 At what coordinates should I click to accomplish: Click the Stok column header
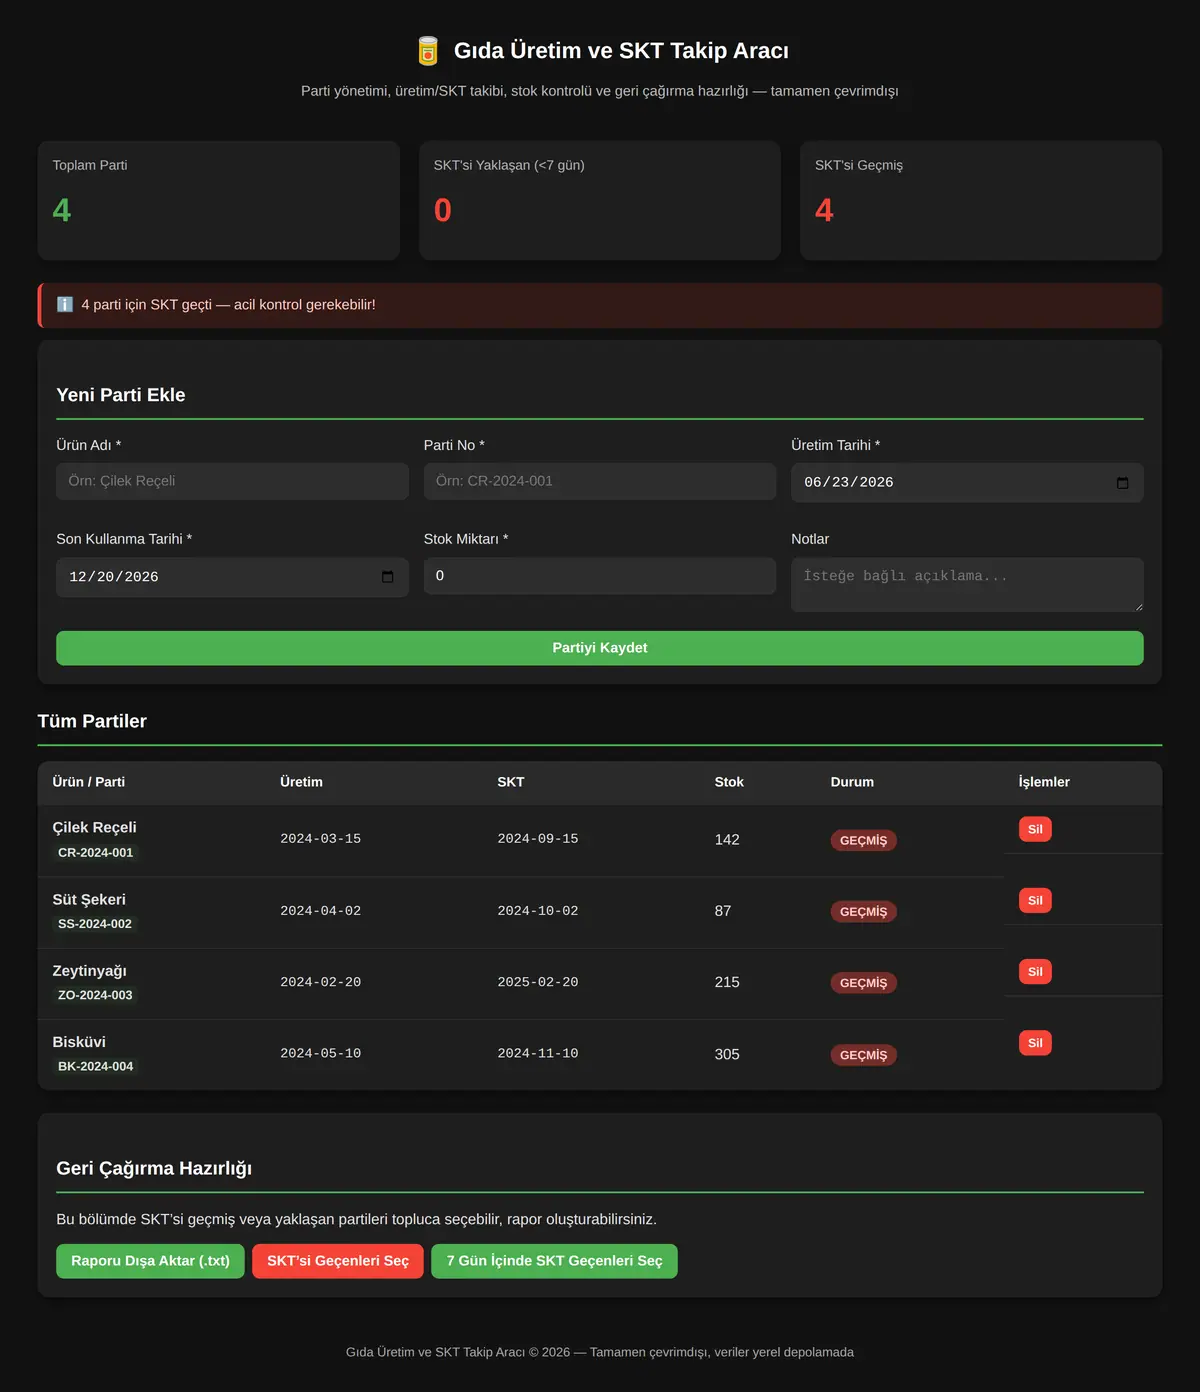(729, 782)
